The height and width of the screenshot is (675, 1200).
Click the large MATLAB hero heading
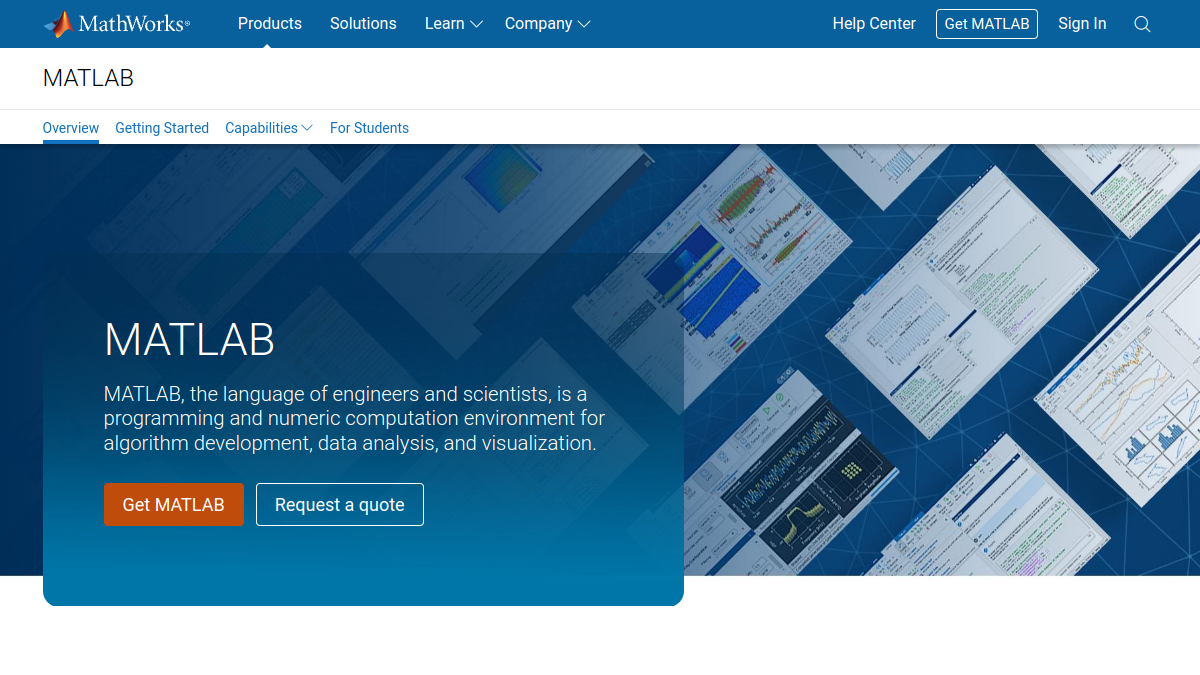[190, 340]
